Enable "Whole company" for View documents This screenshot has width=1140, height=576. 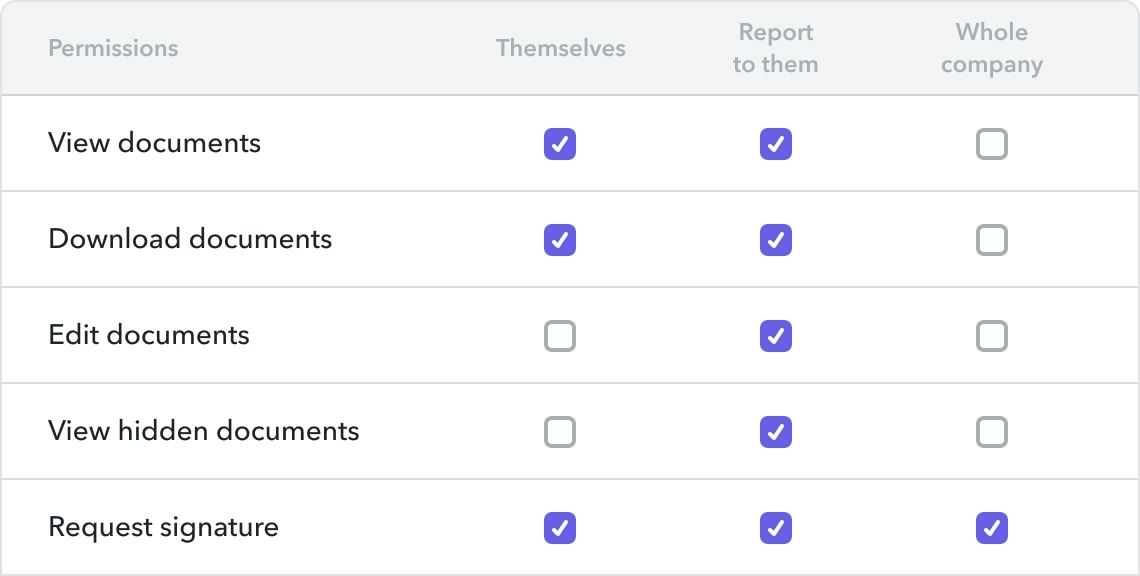click(x=991, y=144)
